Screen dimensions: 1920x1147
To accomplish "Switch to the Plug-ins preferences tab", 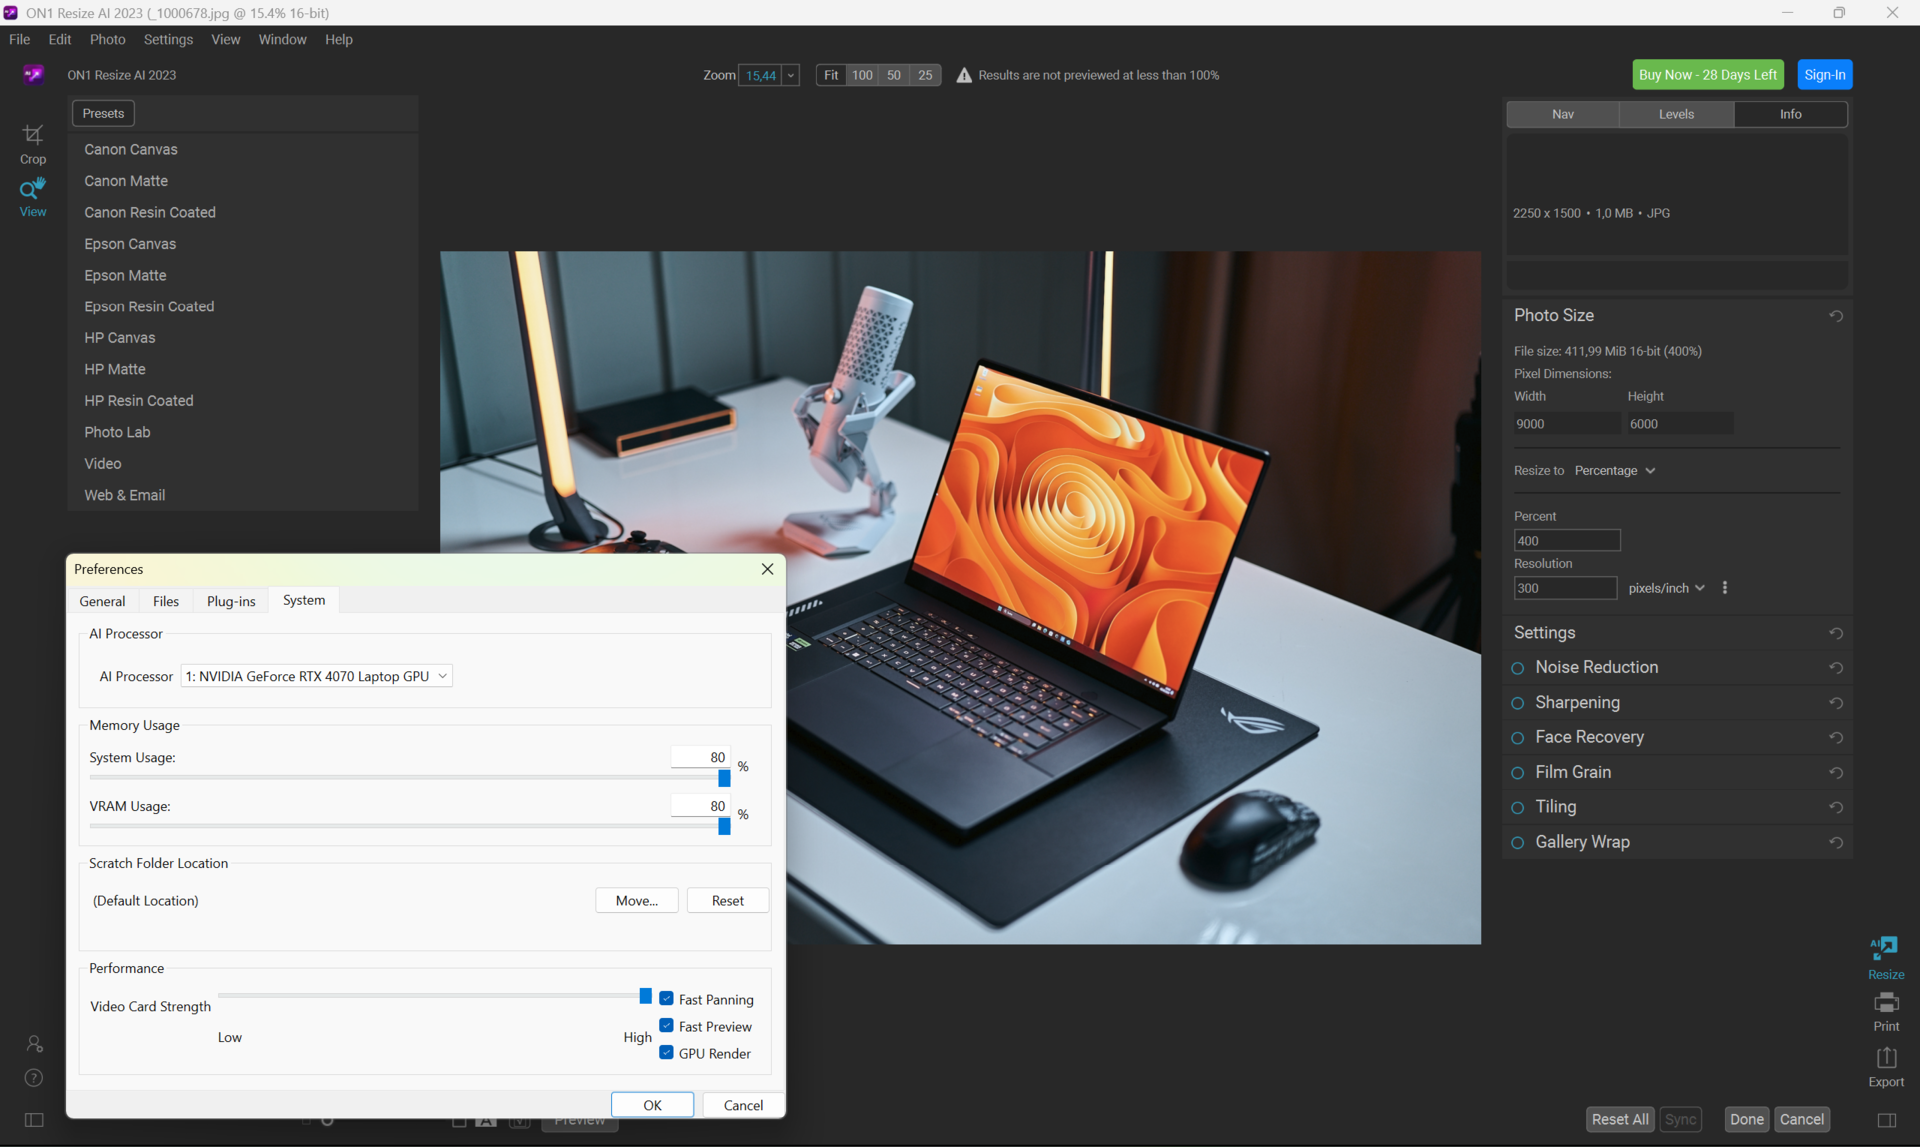I will 231,601.
